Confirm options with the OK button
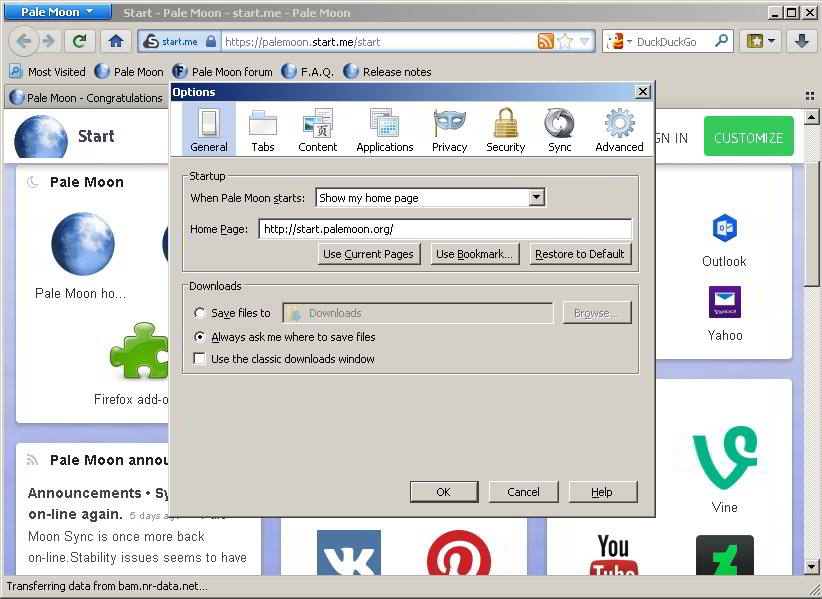This screenshot has width=822, height=599. click(444, 492)
